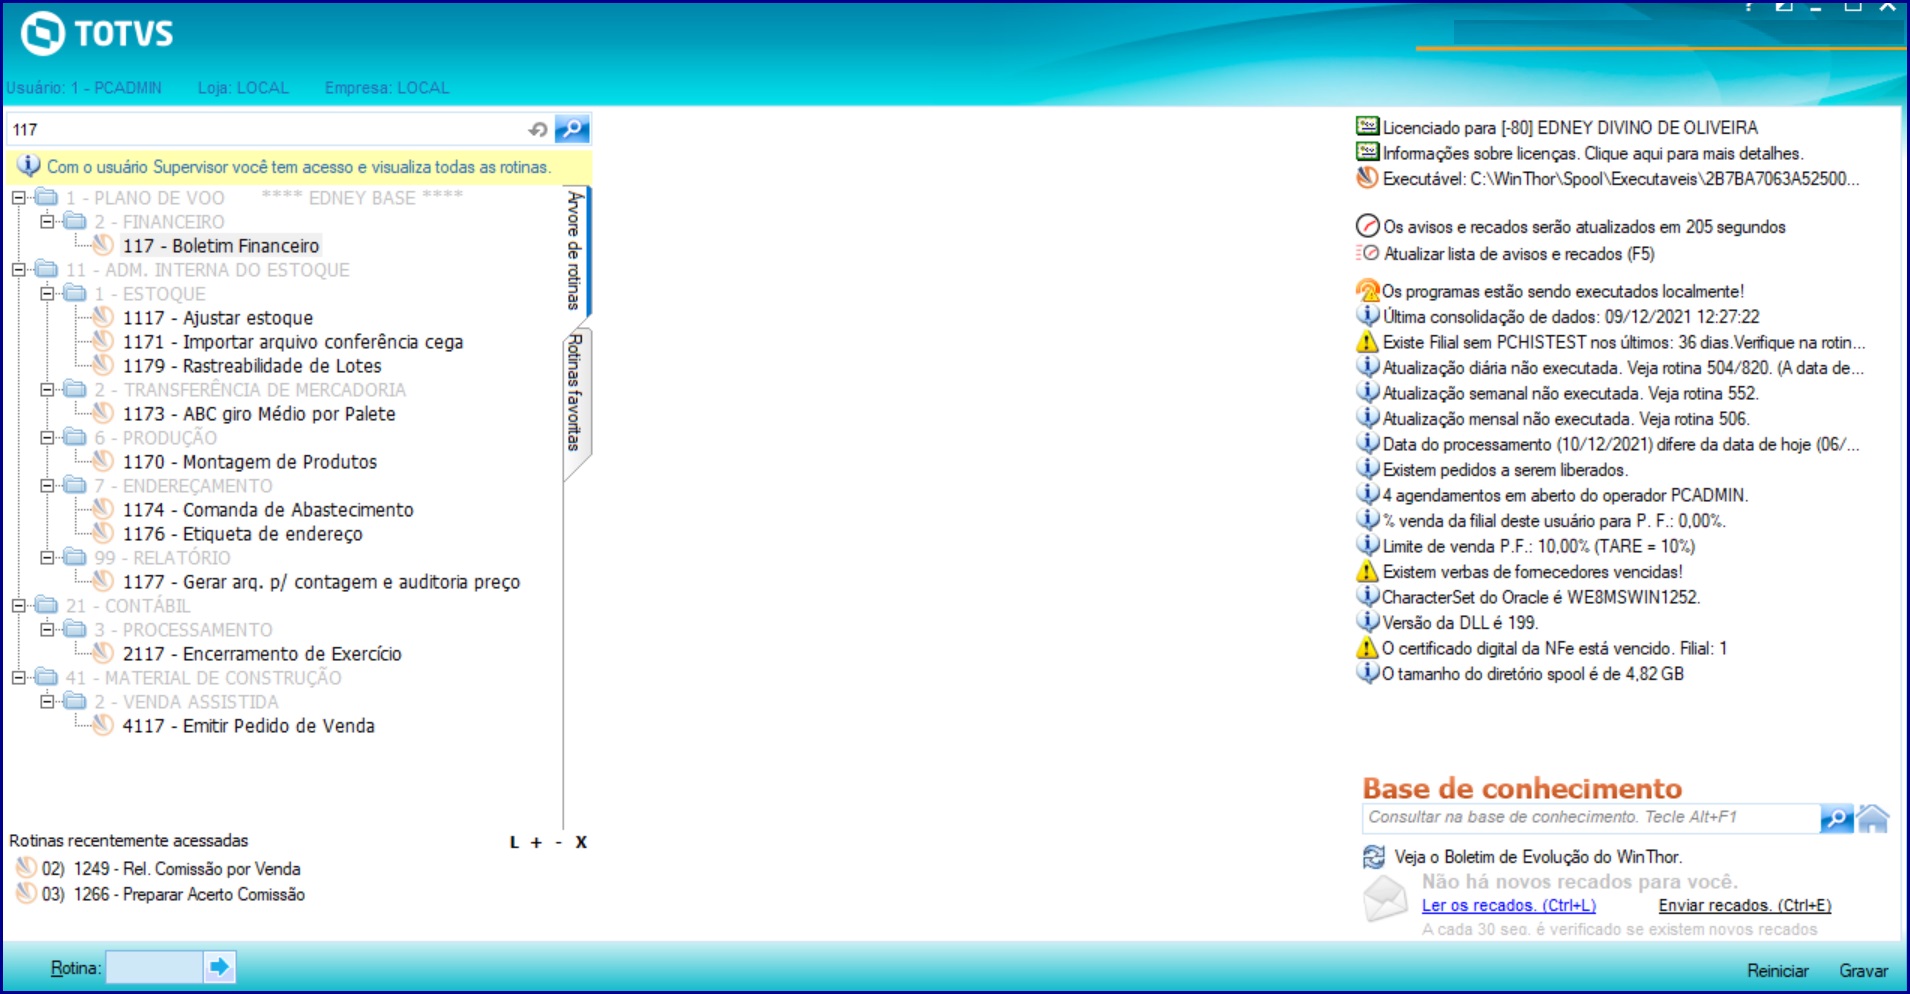The image size is (1910, 994).
Task: Click routine icon of 4117 Emitir Pedido de Venda
Action: (x=103, y=725)
